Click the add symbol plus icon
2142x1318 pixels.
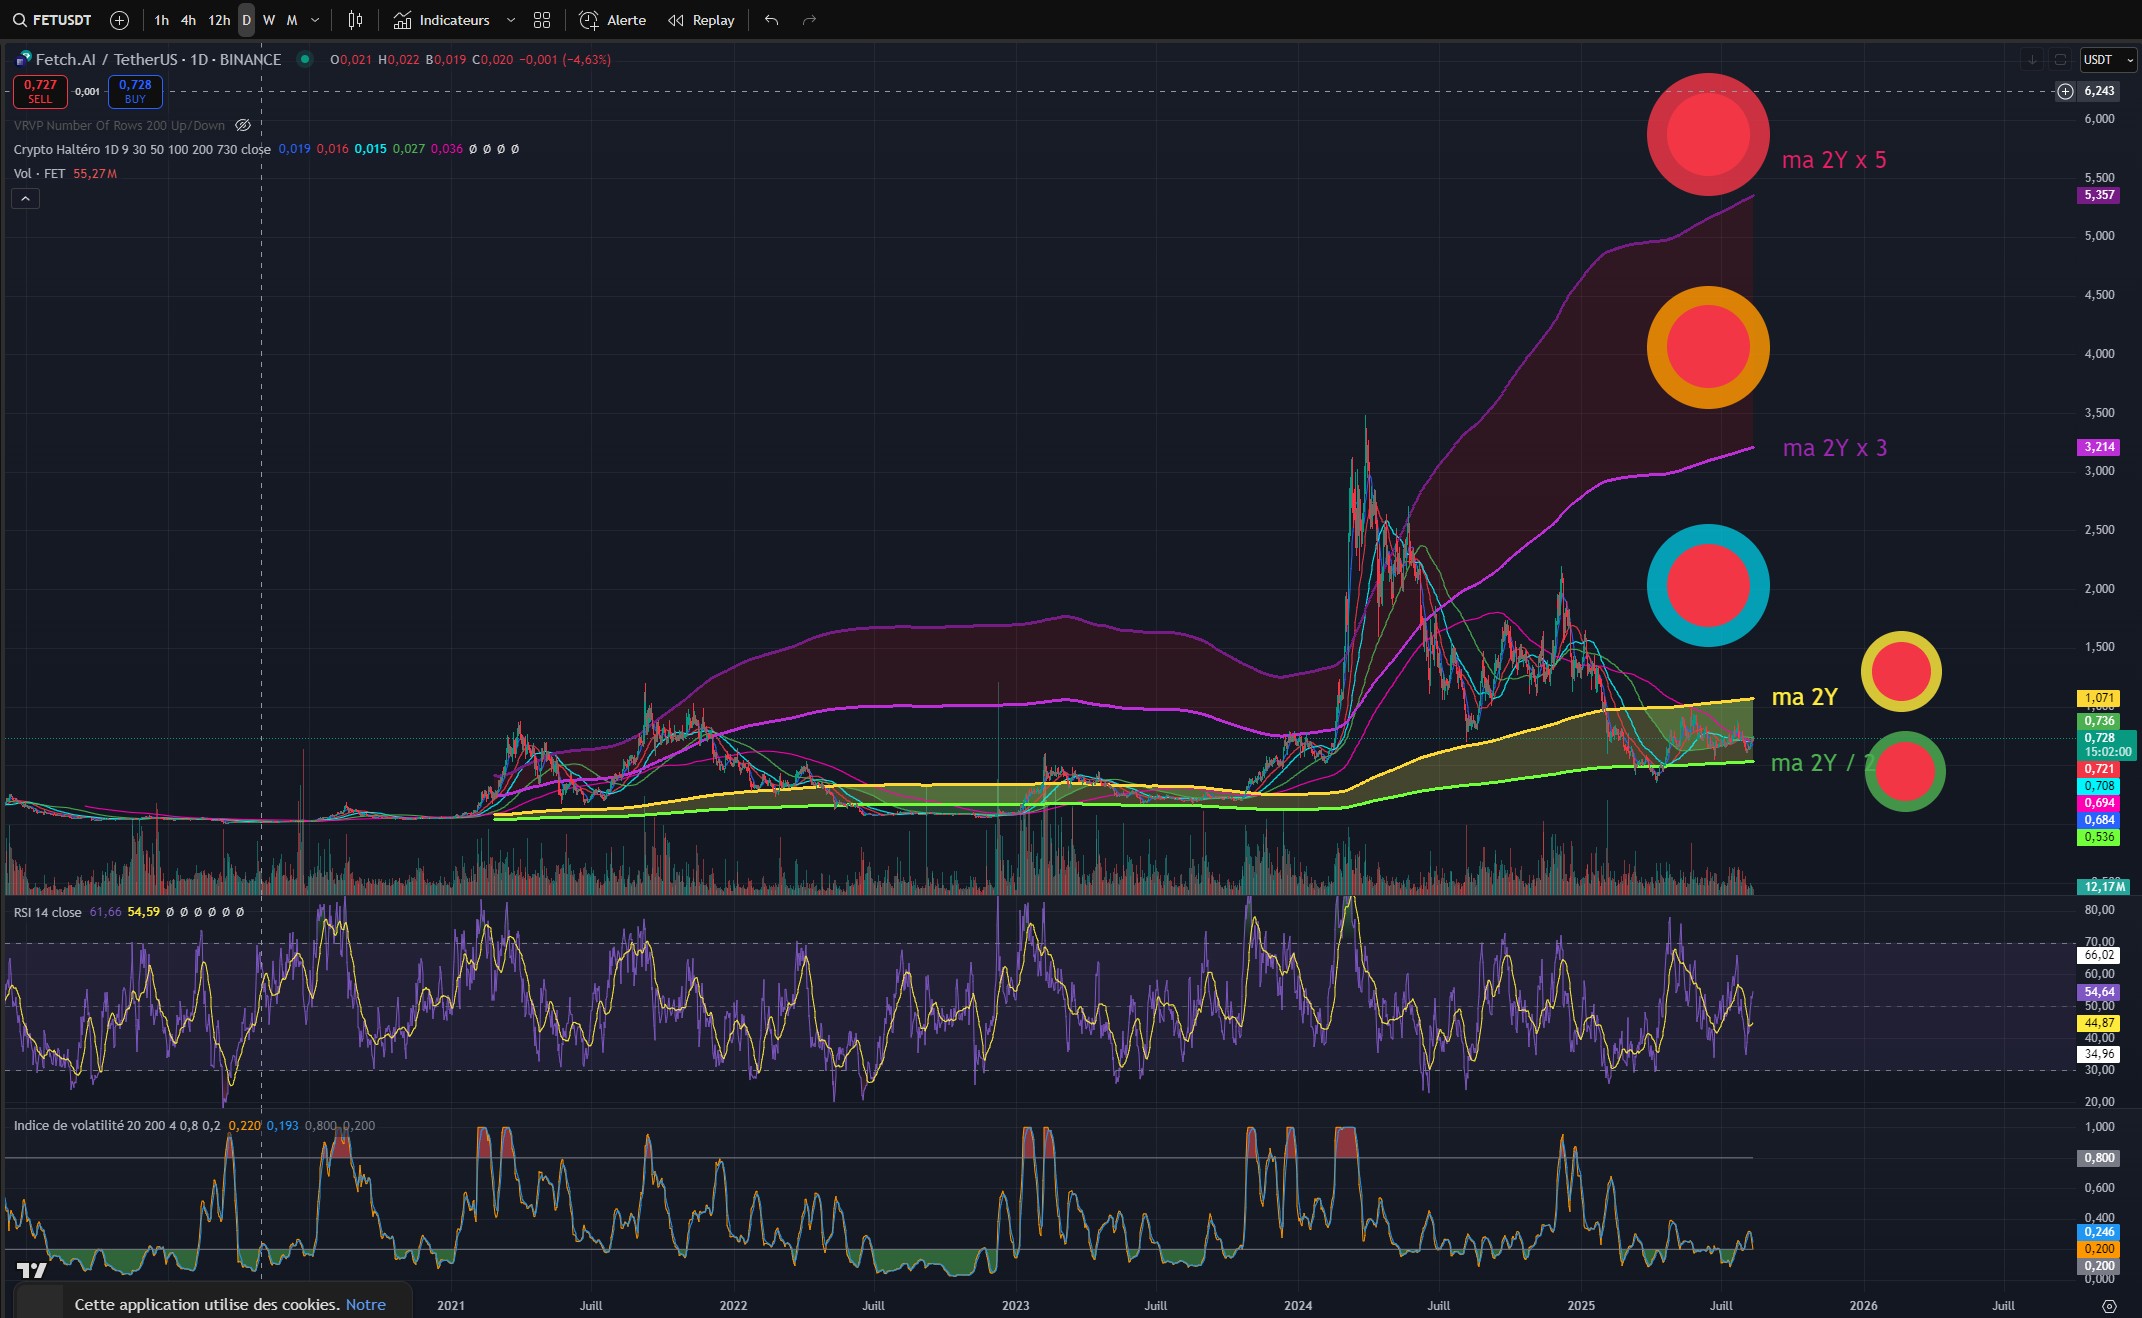coord(119,20)
